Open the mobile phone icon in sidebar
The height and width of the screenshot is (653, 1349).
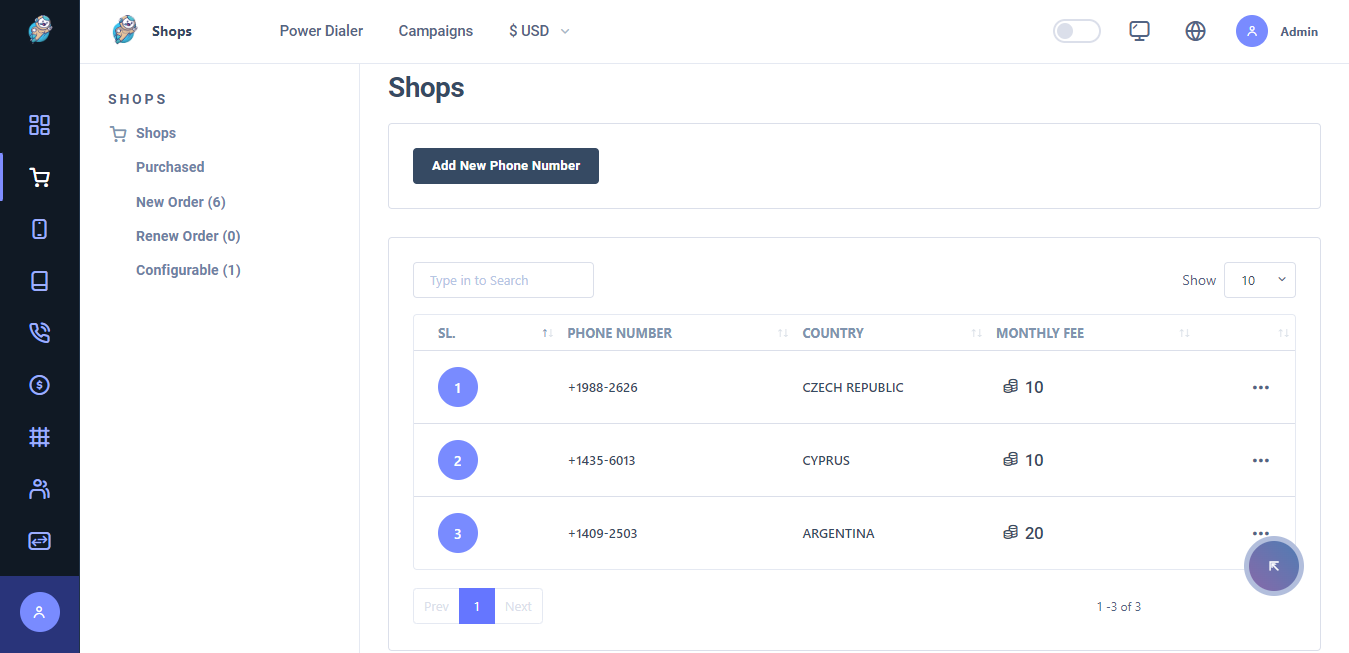[39, 229]
